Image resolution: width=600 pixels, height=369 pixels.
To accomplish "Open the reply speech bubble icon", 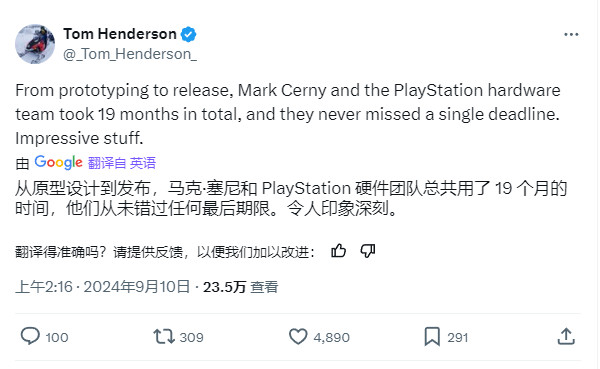I will click(30, 337).
